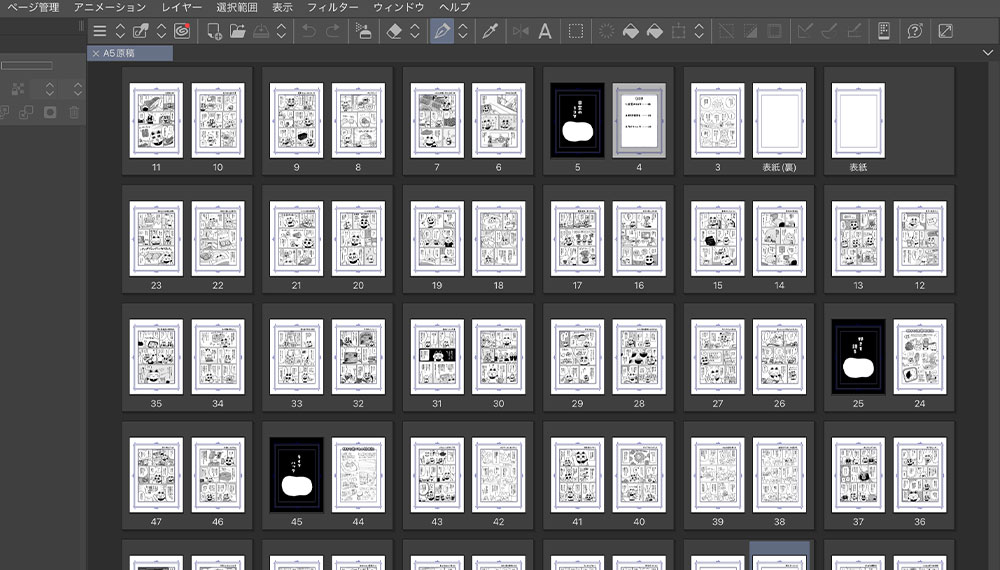Expand the tab list chevron at right
1000x570 pixels.
(x=987, y=53)
